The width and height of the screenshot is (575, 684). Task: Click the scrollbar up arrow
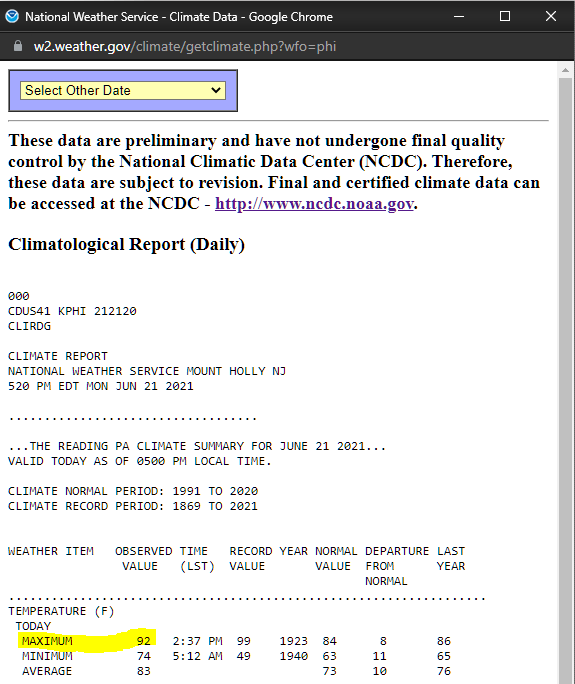pyautogui.click(x=565, y=70)
